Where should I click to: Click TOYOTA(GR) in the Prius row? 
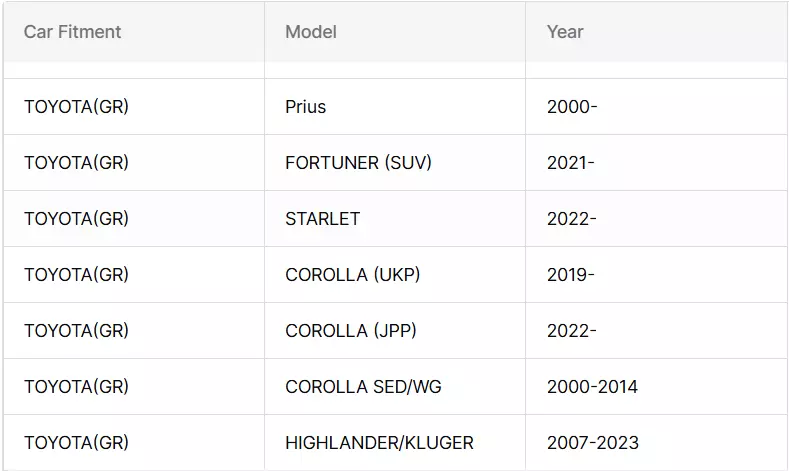76,107
